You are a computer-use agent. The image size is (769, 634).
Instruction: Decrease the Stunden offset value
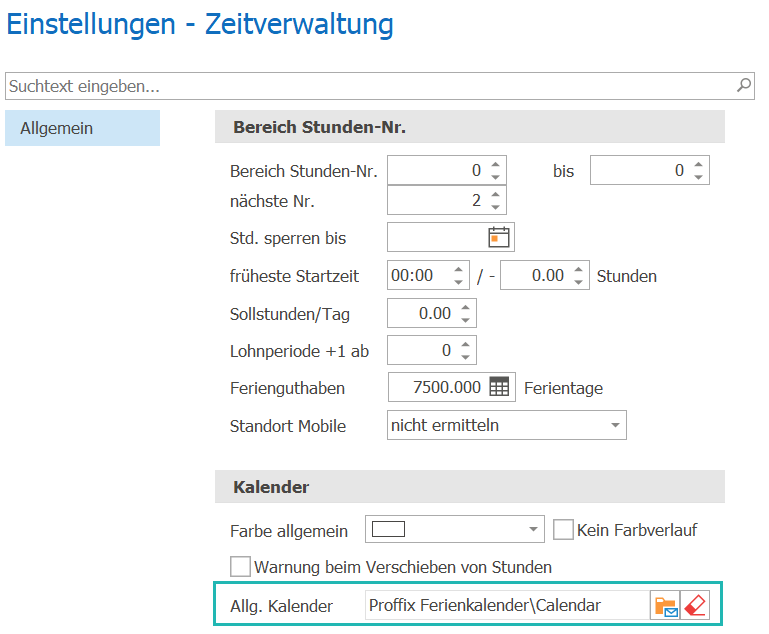(x=578, y=281)
